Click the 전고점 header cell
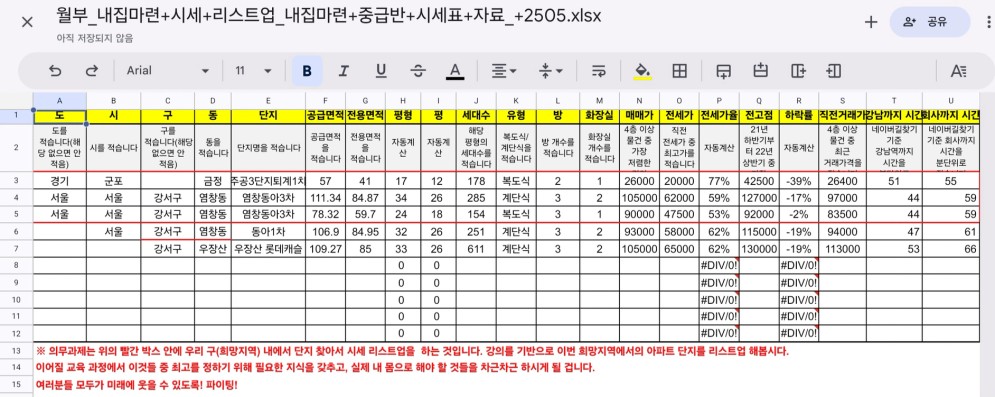Viewport: 995px width, 397px height. pyautogui.click(x=759, y=116)
